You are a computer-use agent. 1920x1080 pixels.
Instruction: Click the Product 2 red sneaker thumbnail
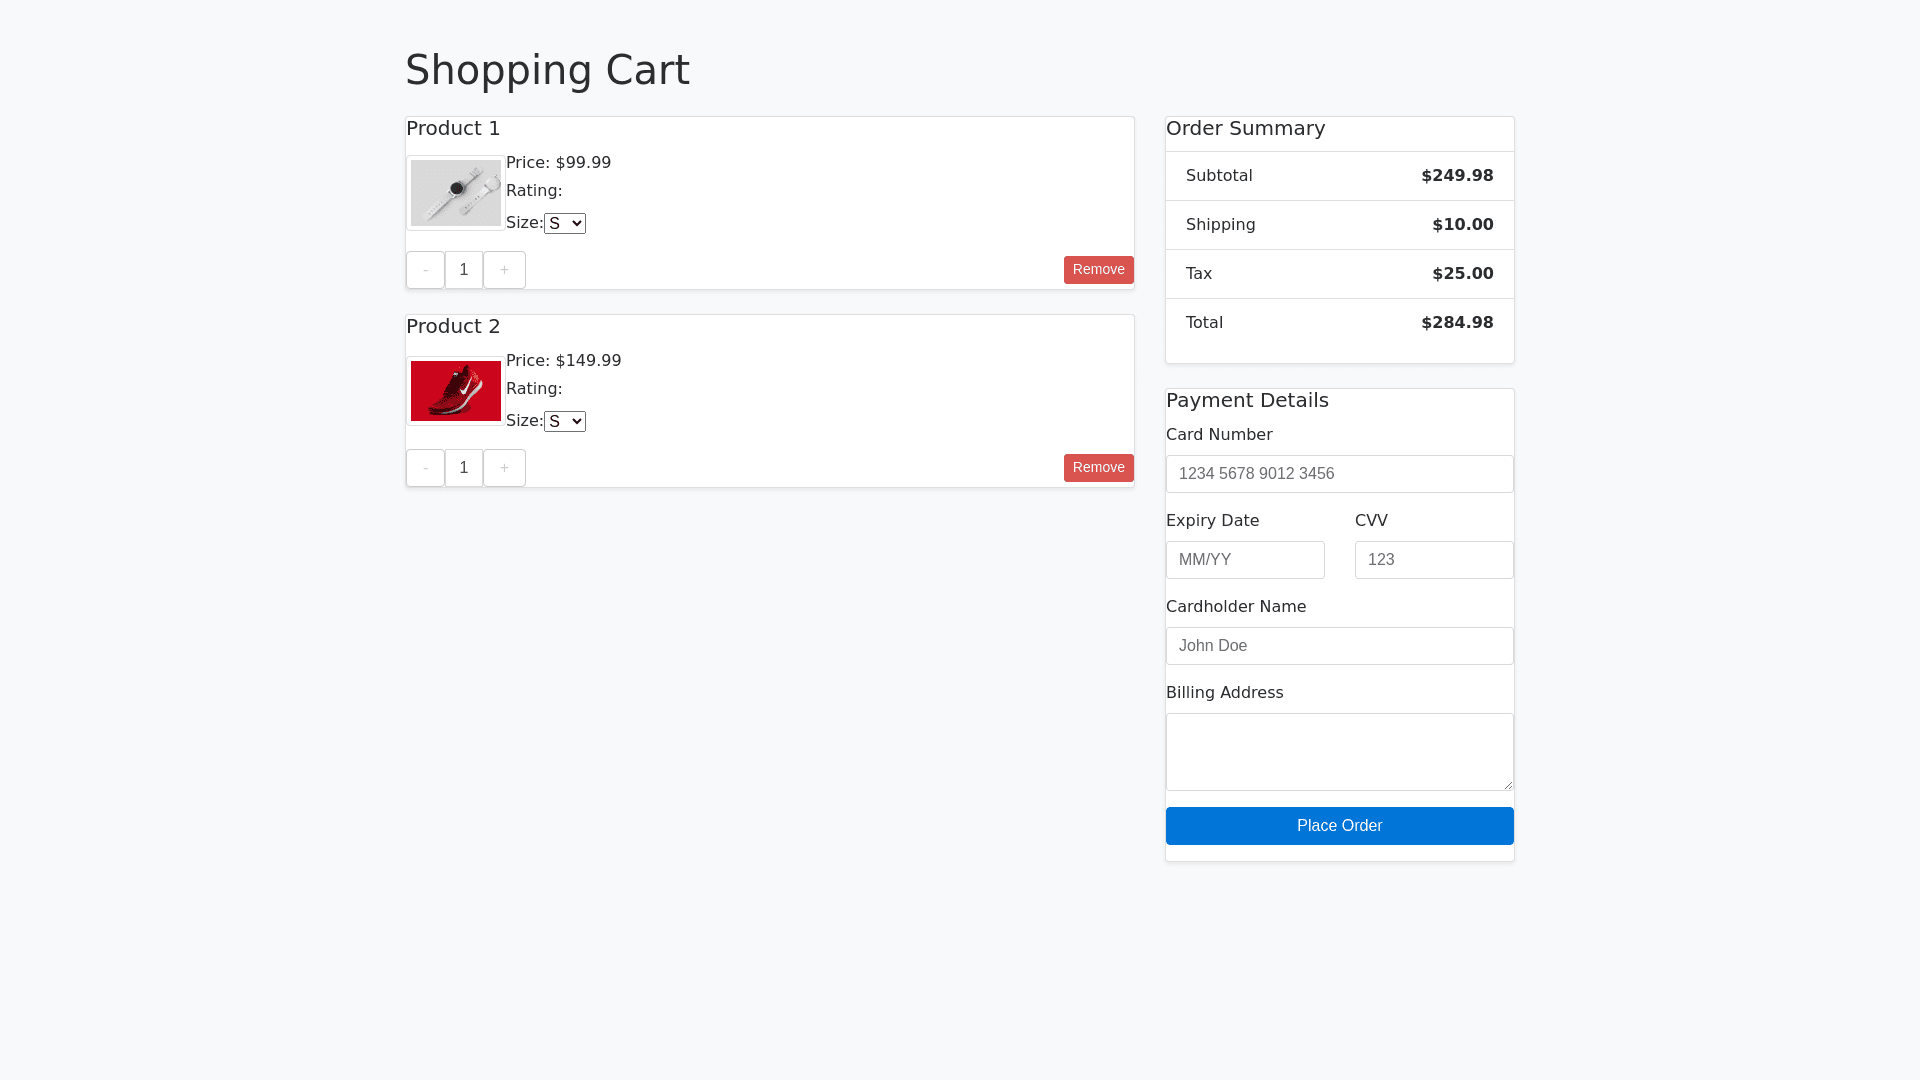456,391
